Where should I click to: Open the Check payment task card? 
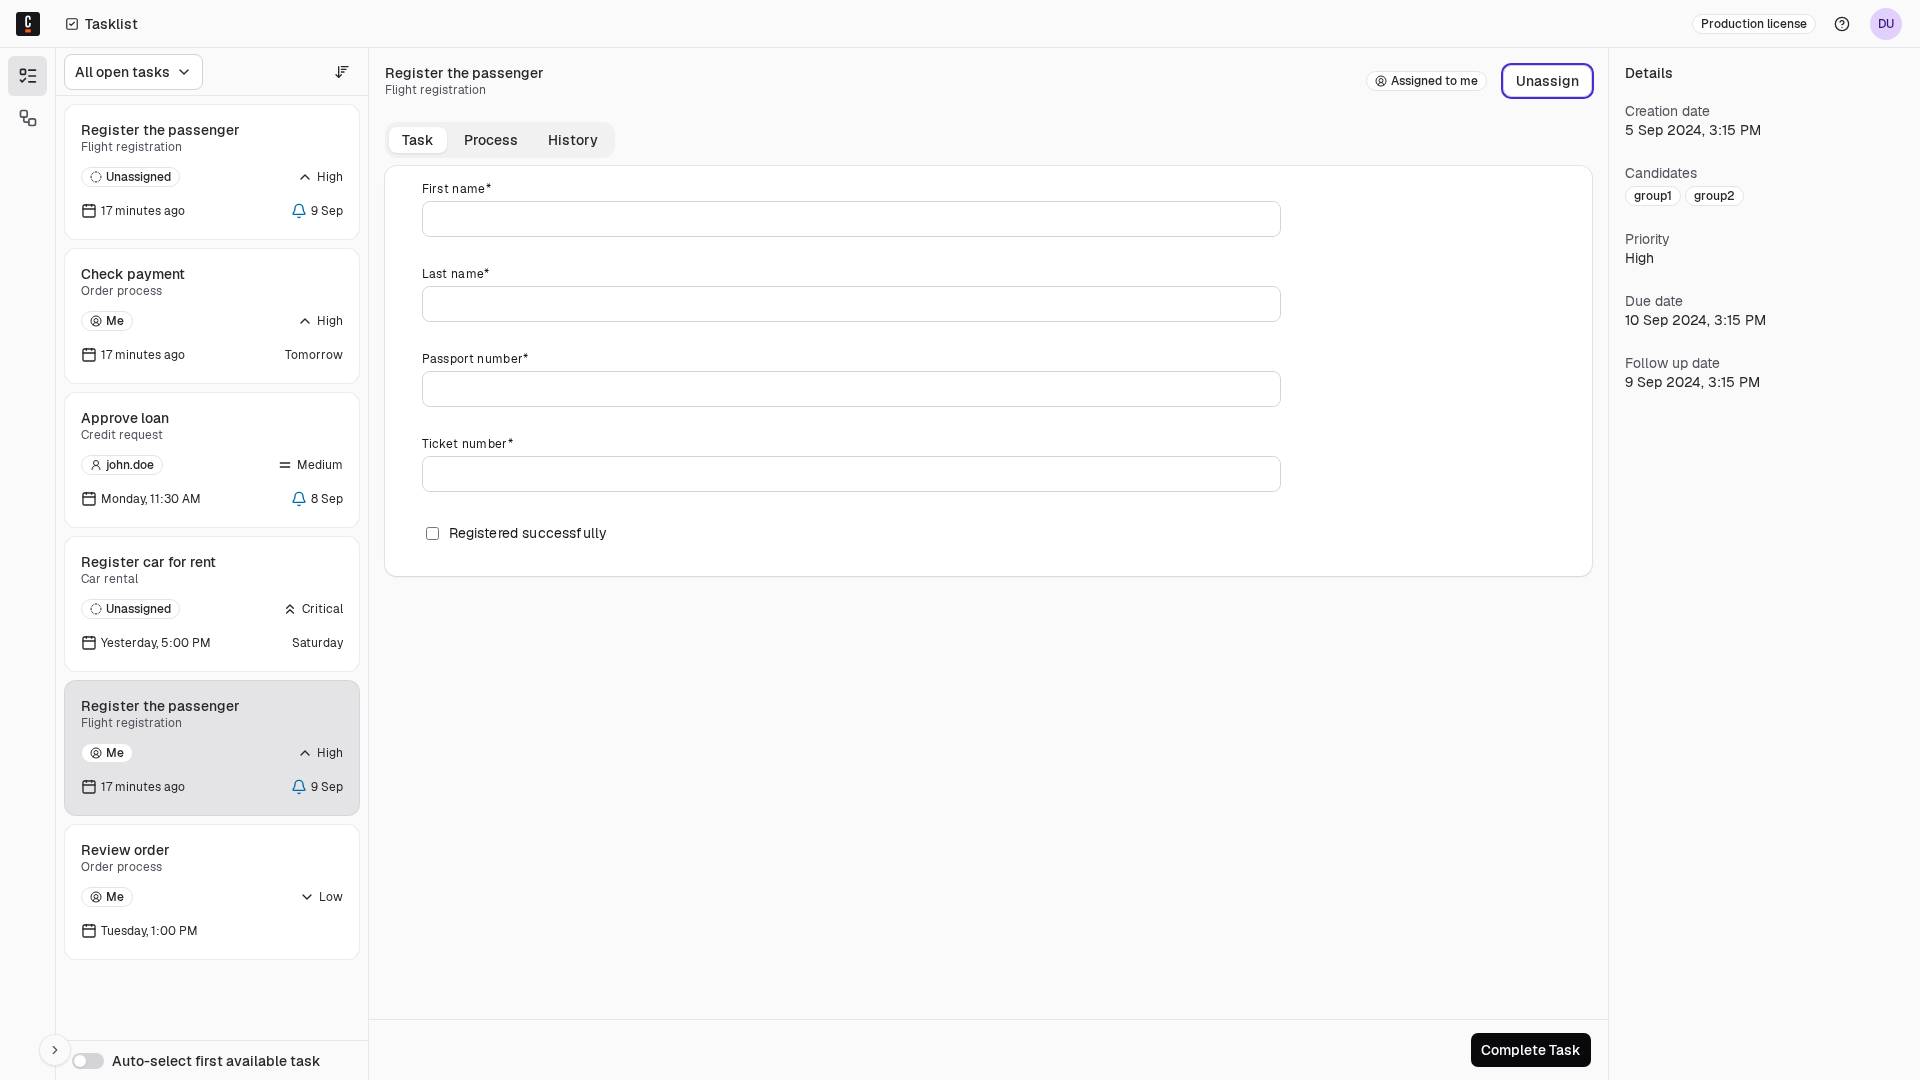[212, 316]
